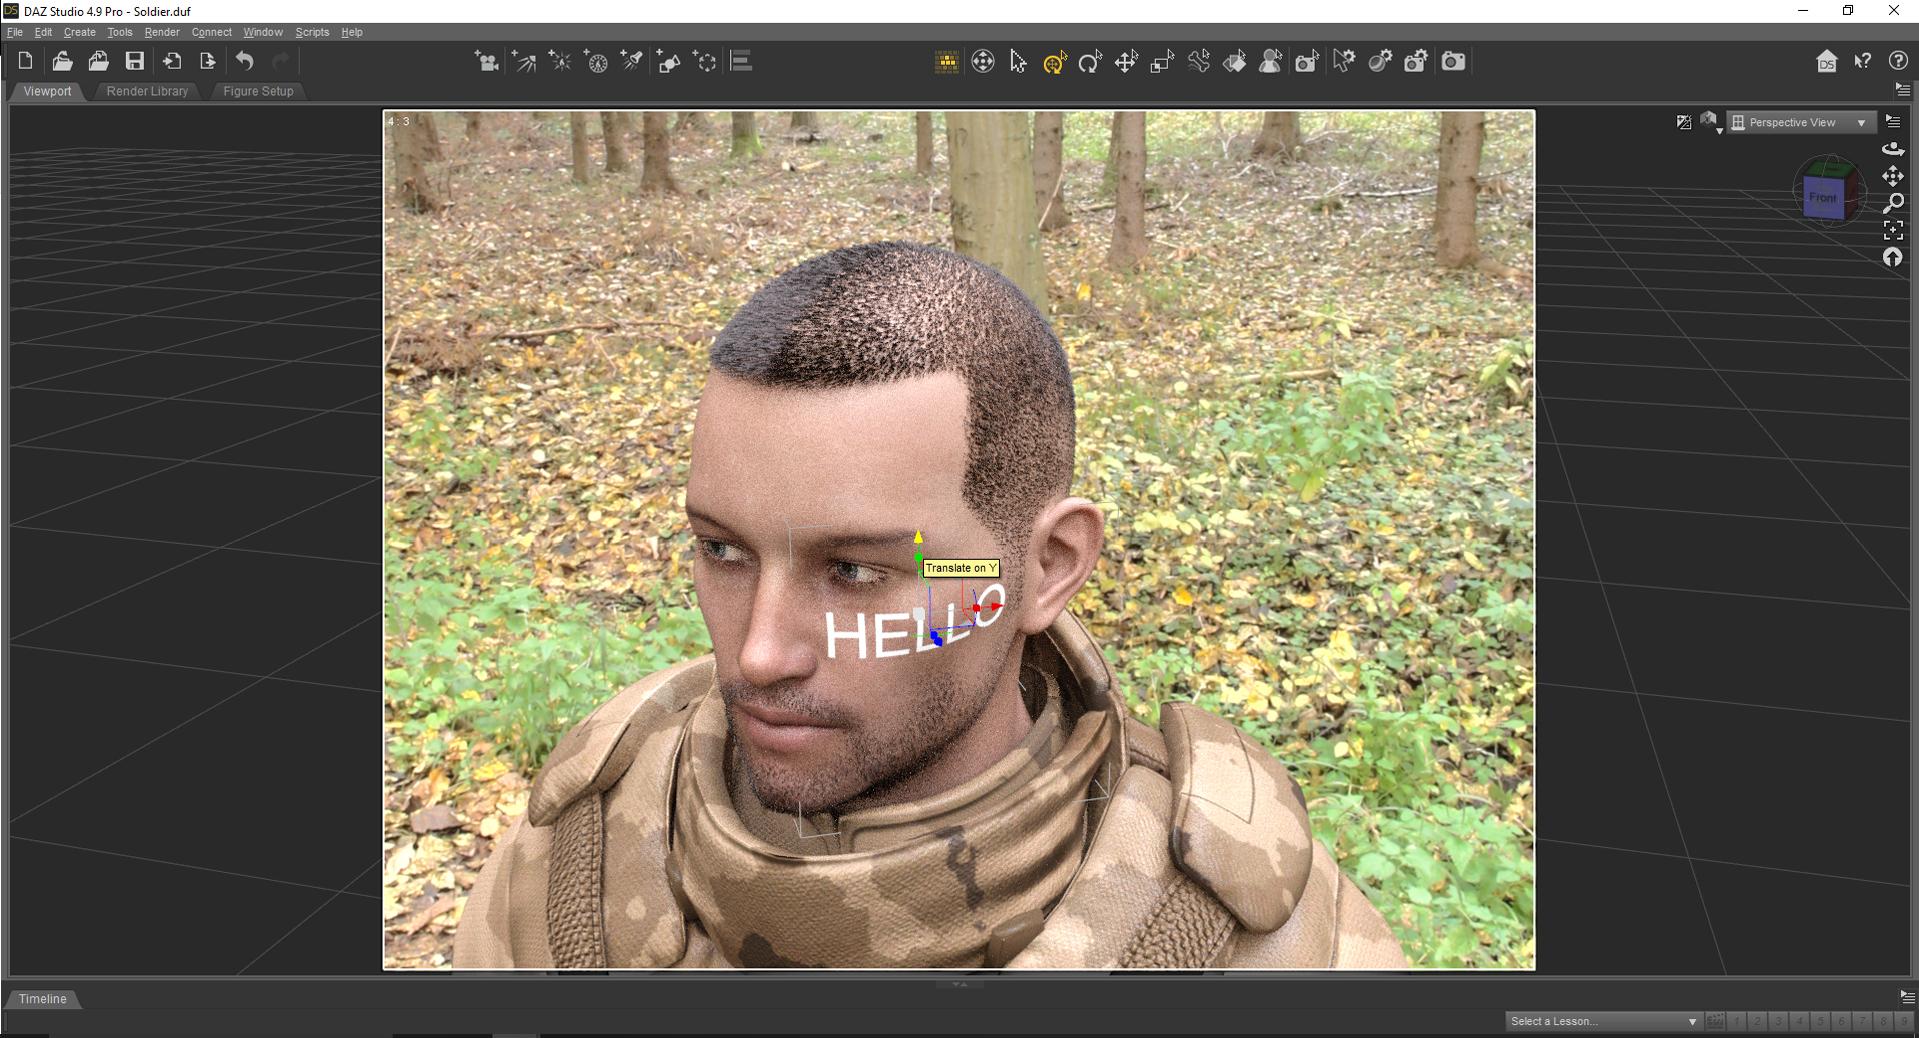The image size is (1919, 1038).
Task: Open the viewport options menu icon
Action: [x=1893, y=122]
